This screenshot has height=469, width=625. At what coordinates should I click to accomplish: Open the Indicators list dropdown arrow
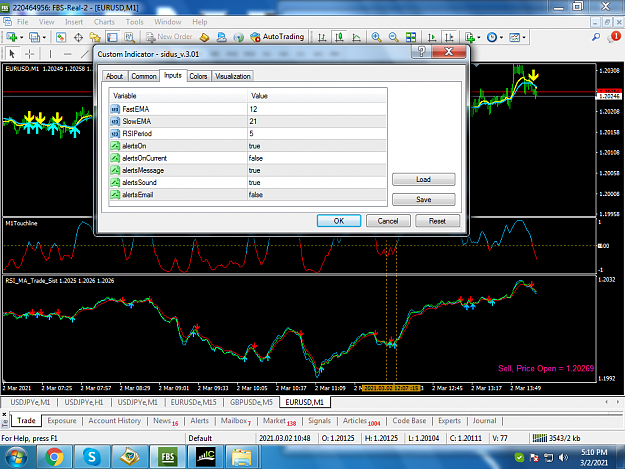[479, 37]
